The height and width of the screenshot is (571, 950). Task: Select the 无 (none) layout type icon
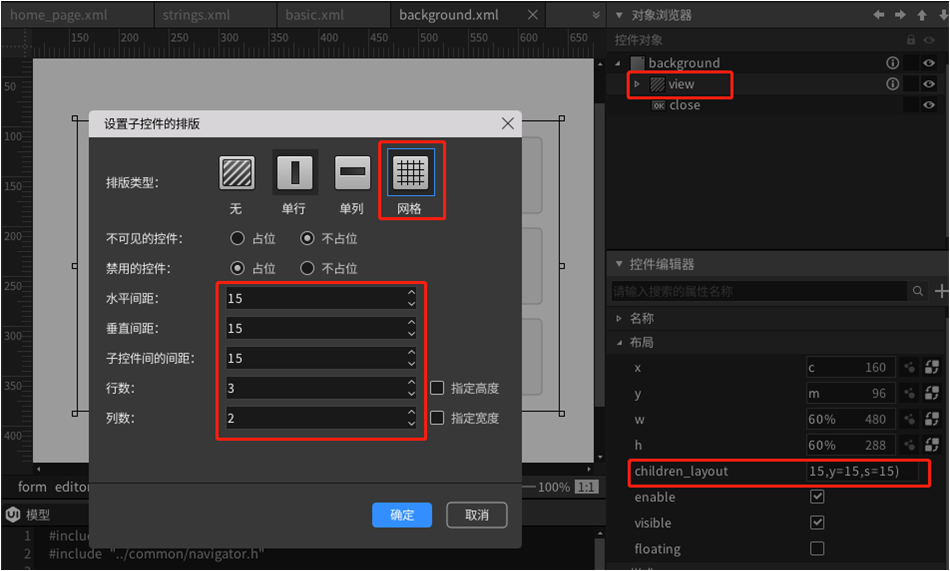click(x=237, y=173)
